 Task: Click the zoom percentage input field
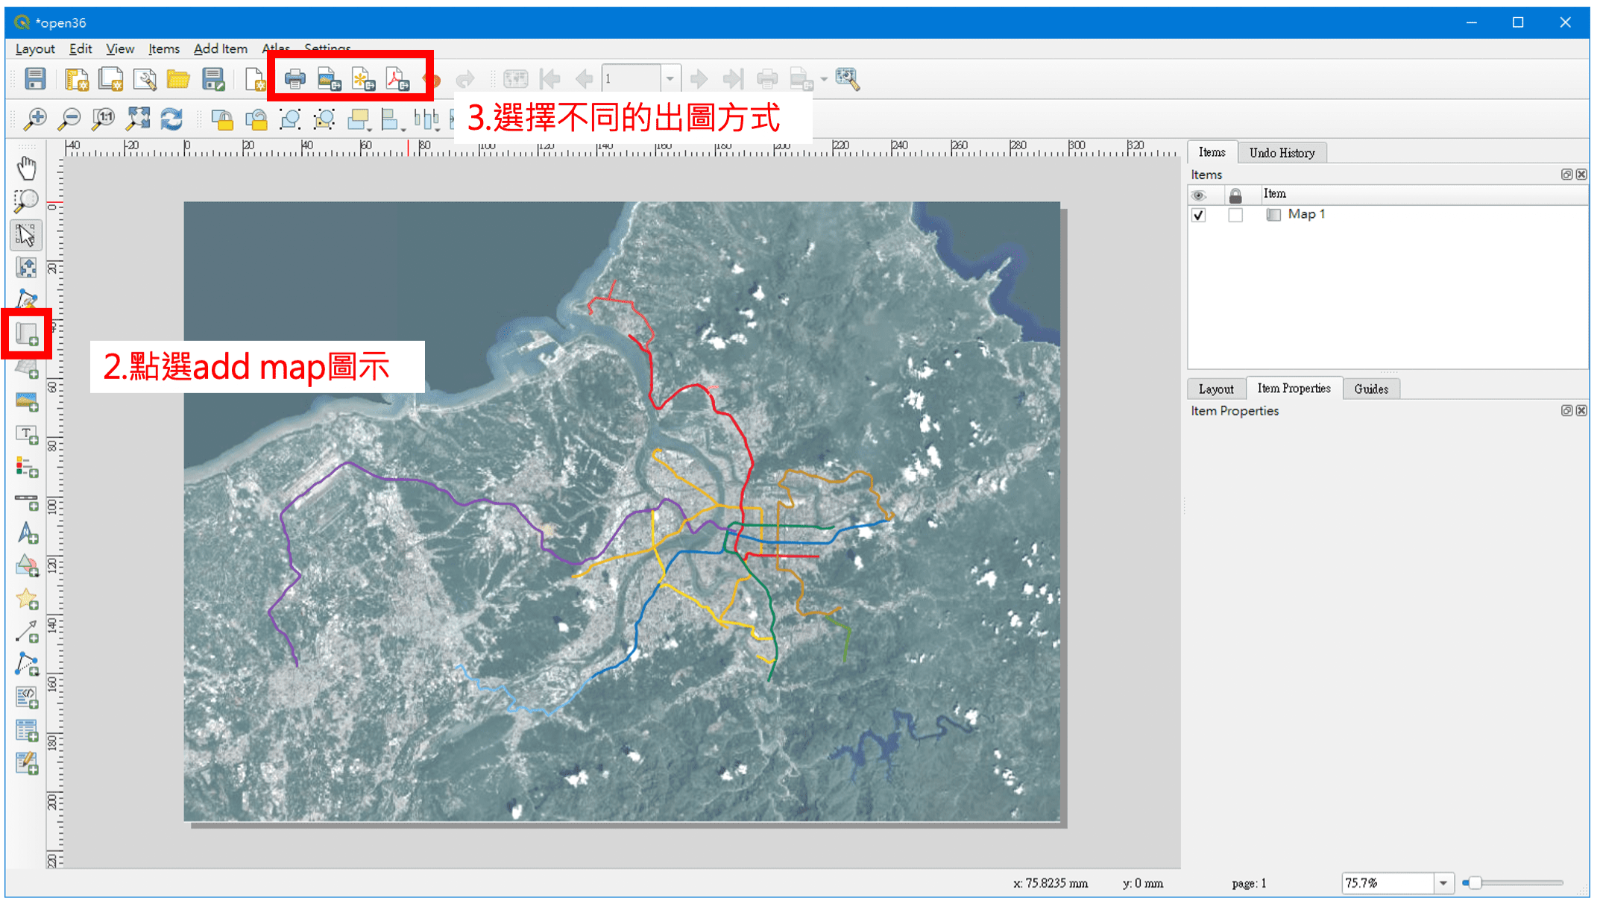click(1388, 883)
